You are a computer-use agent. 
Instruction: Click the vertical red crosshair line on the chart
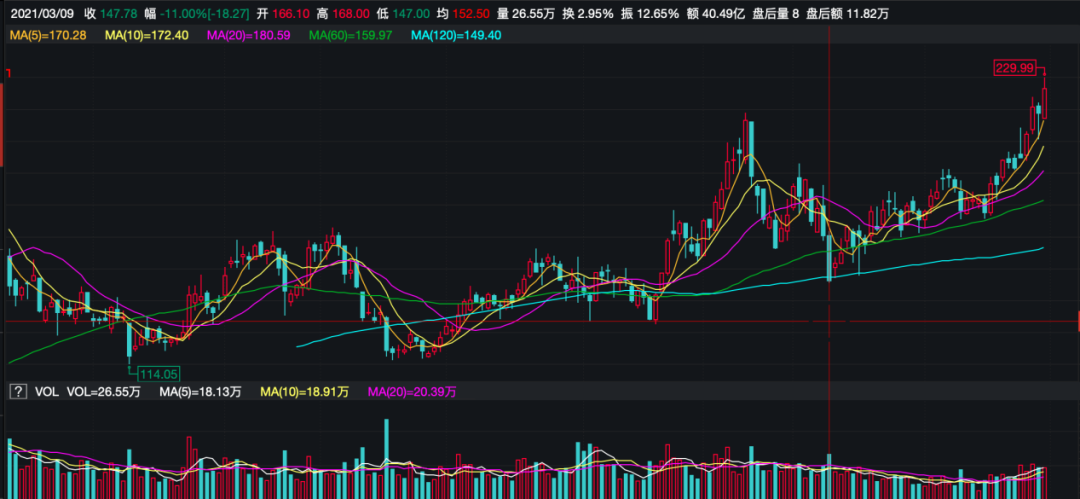pos(829,207)
